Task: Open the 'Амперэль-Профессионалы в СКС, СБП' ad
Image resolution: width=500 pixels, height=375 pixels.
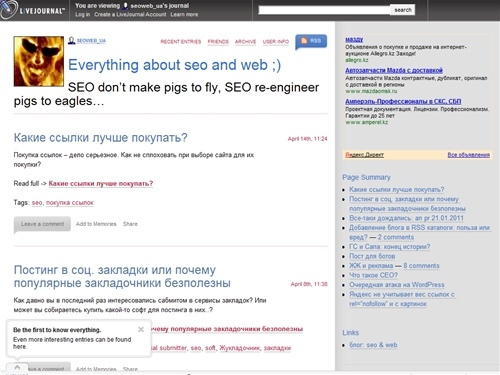Action: coord(403,101)
